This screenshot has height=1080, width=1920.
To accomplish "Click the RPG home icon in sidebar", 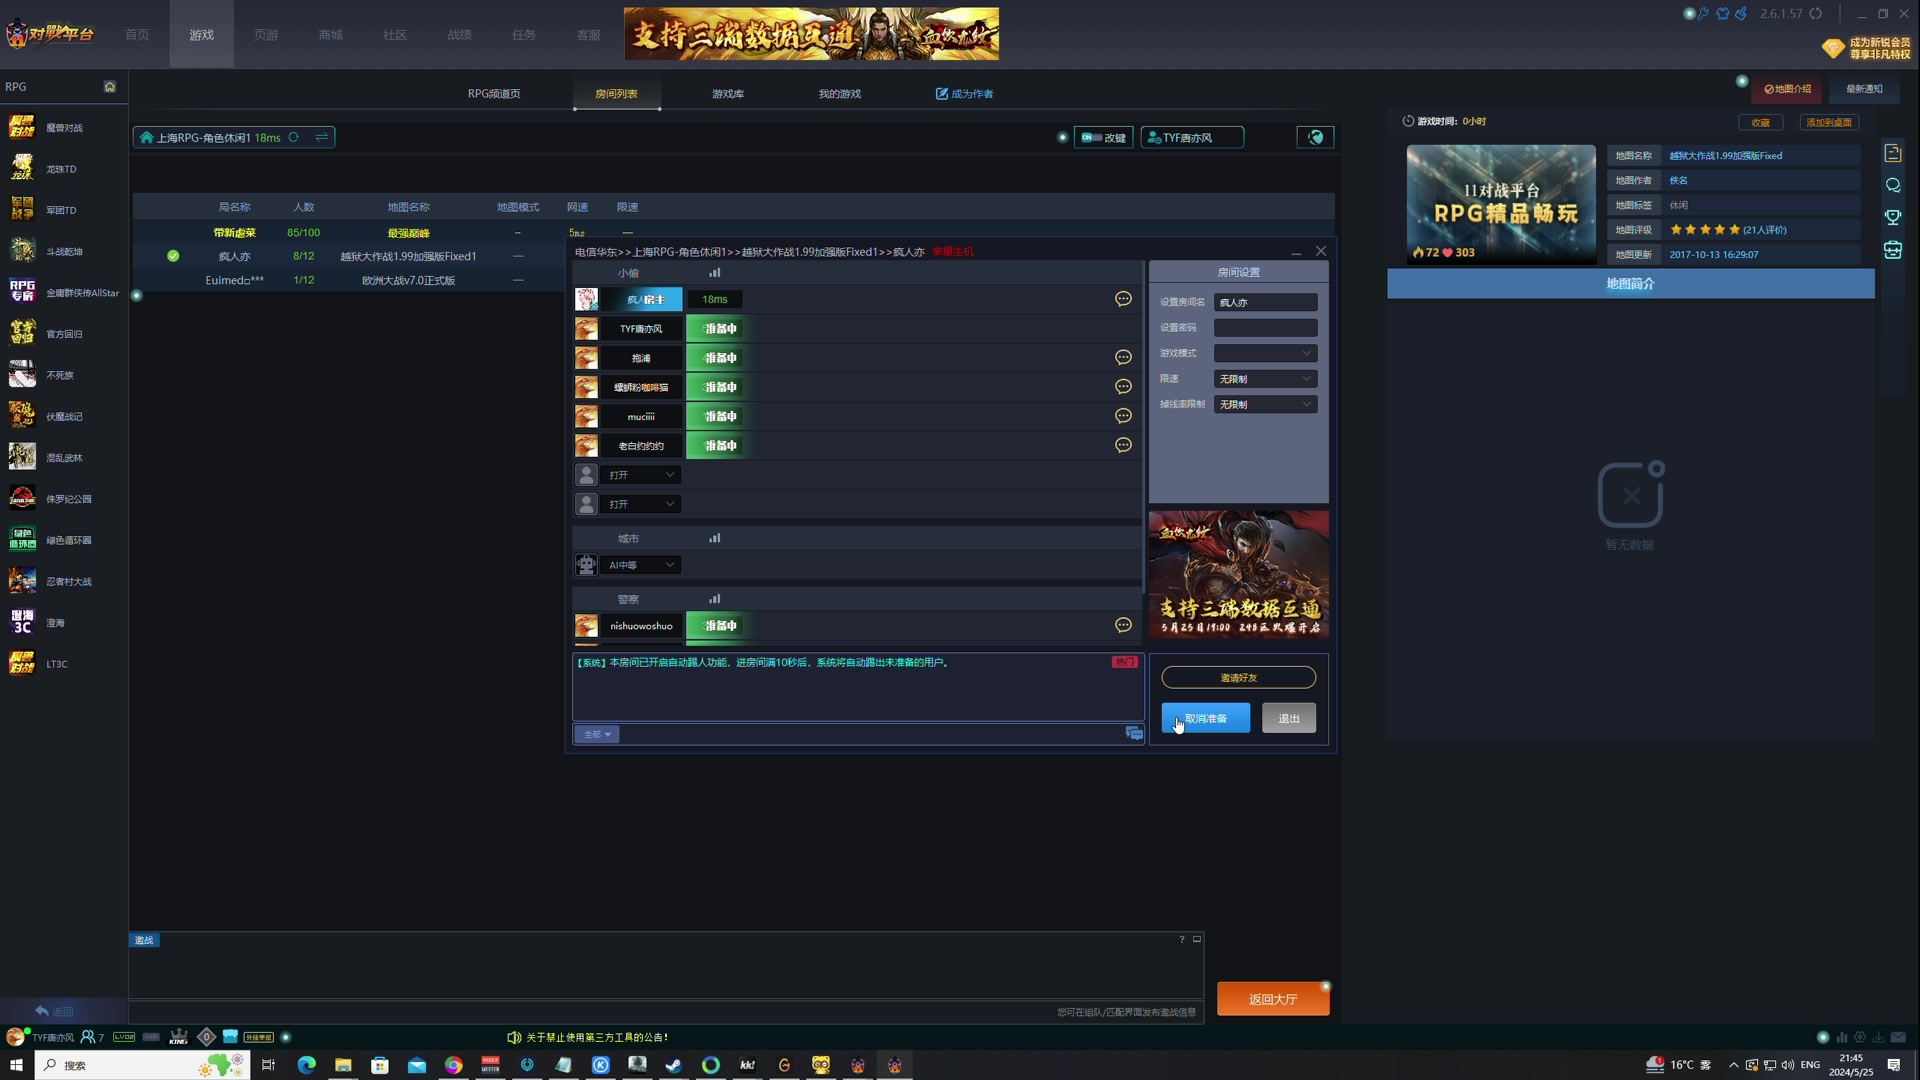I will pyautogui.click(x=110, y=87).
